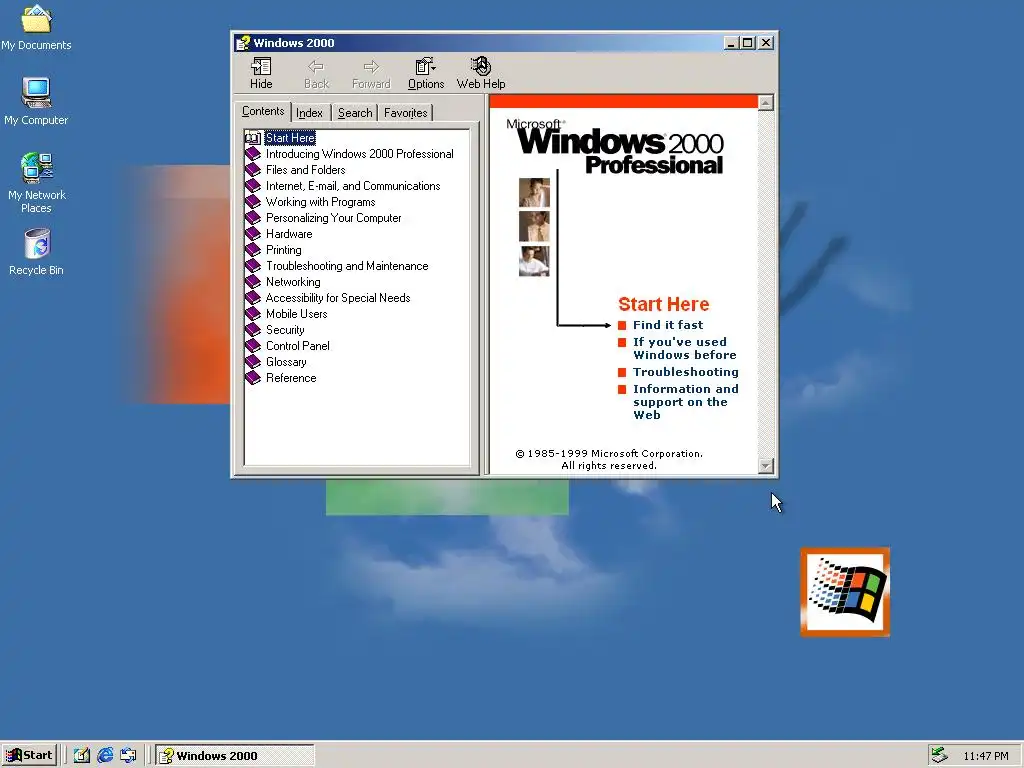Click the book icon for Introducing Windows 2000 Professional
Viewport: 1024px width, 768px height.
(253, 154)
